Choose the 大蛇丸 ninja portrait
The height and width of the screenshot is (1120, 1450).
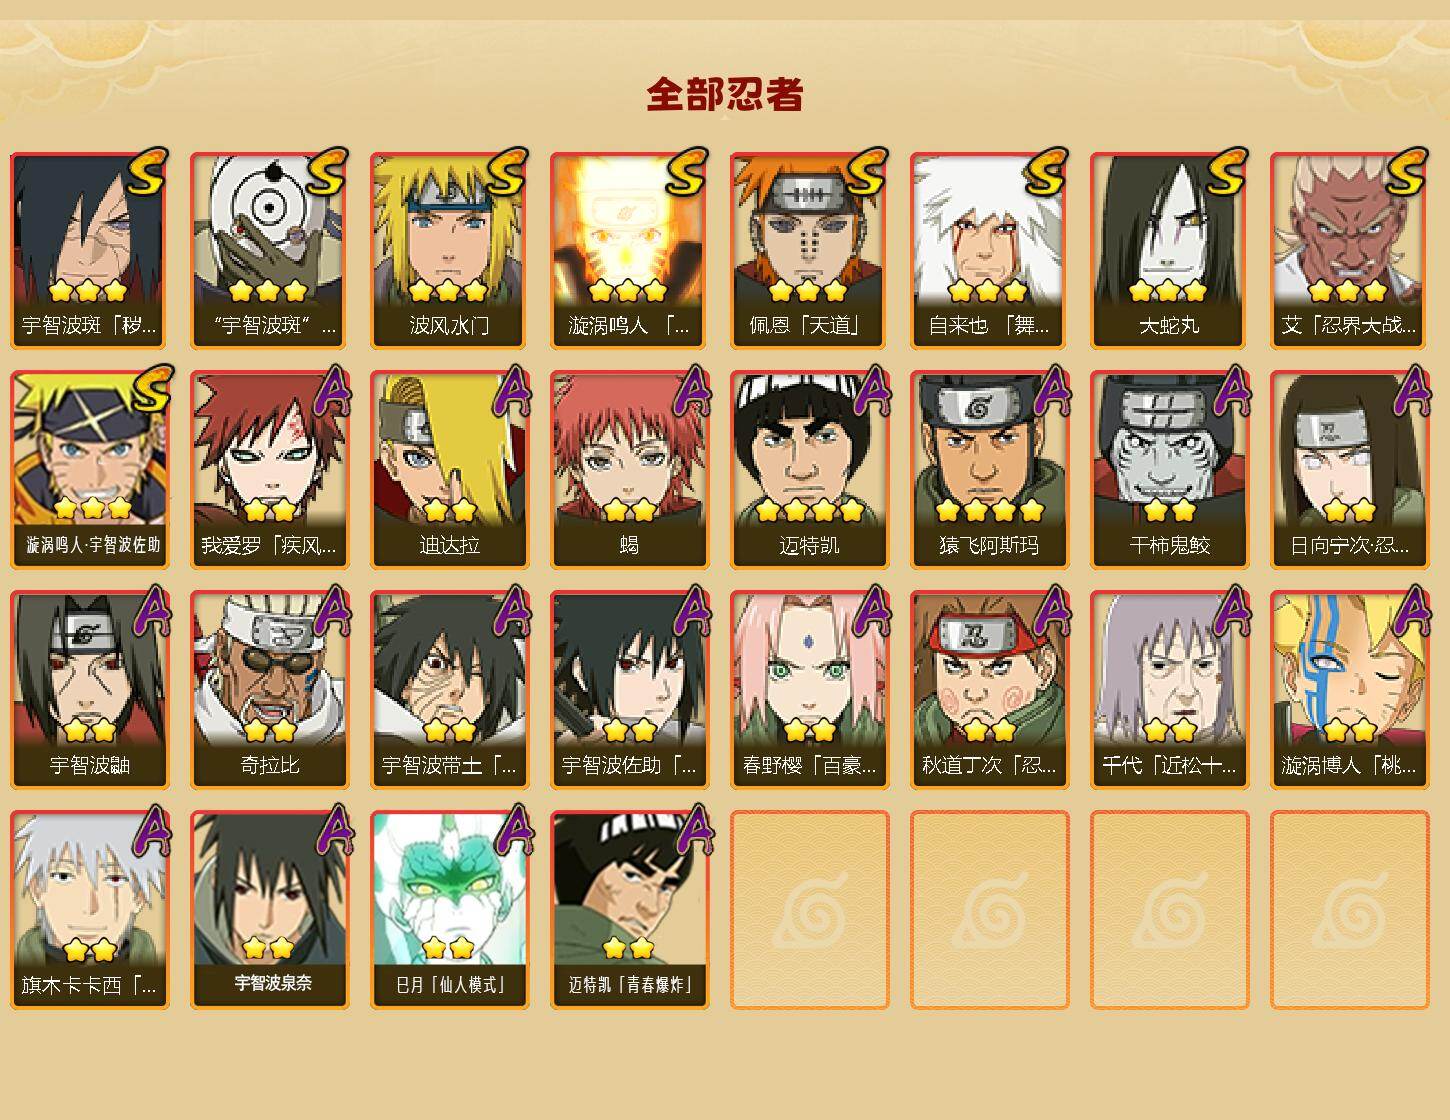[x=1169, y=250]
